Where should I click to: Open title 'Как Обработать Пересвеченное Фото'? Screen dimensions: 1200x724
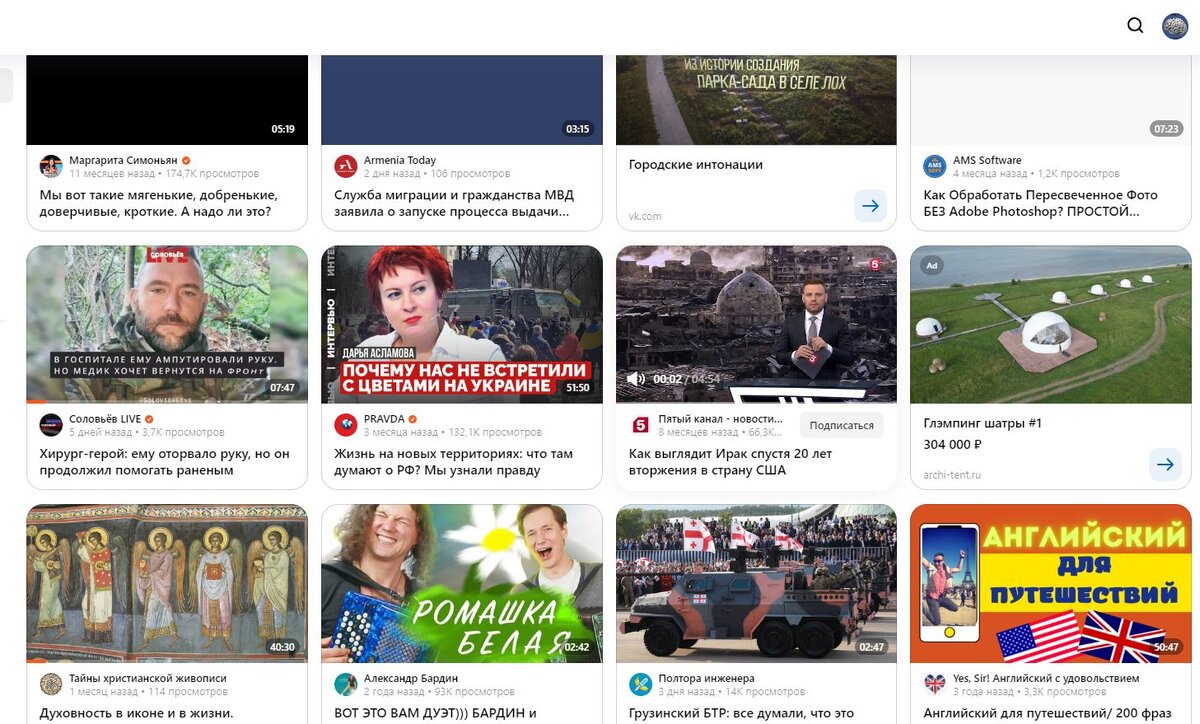pyautogui.click(x=1041, y=203)
